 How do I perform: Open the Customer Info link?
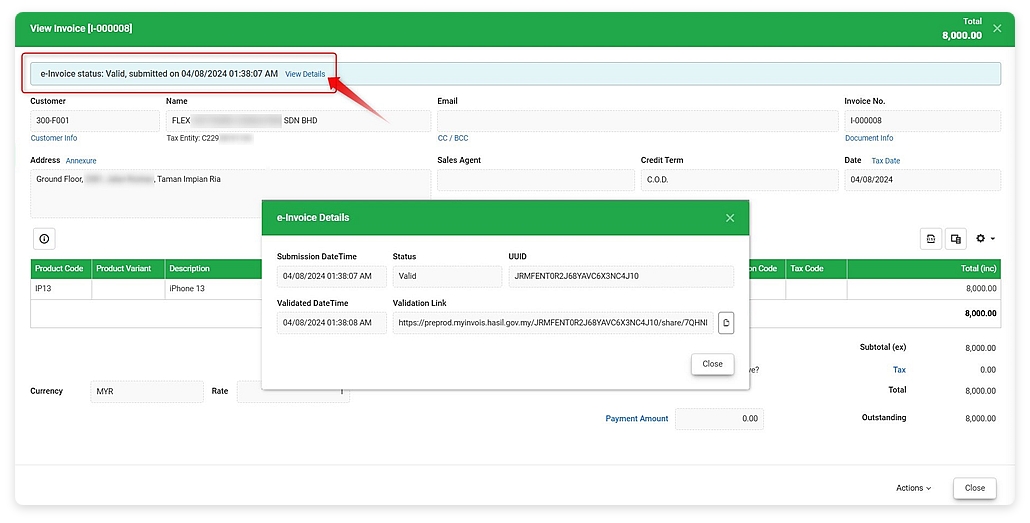point(54,138)
